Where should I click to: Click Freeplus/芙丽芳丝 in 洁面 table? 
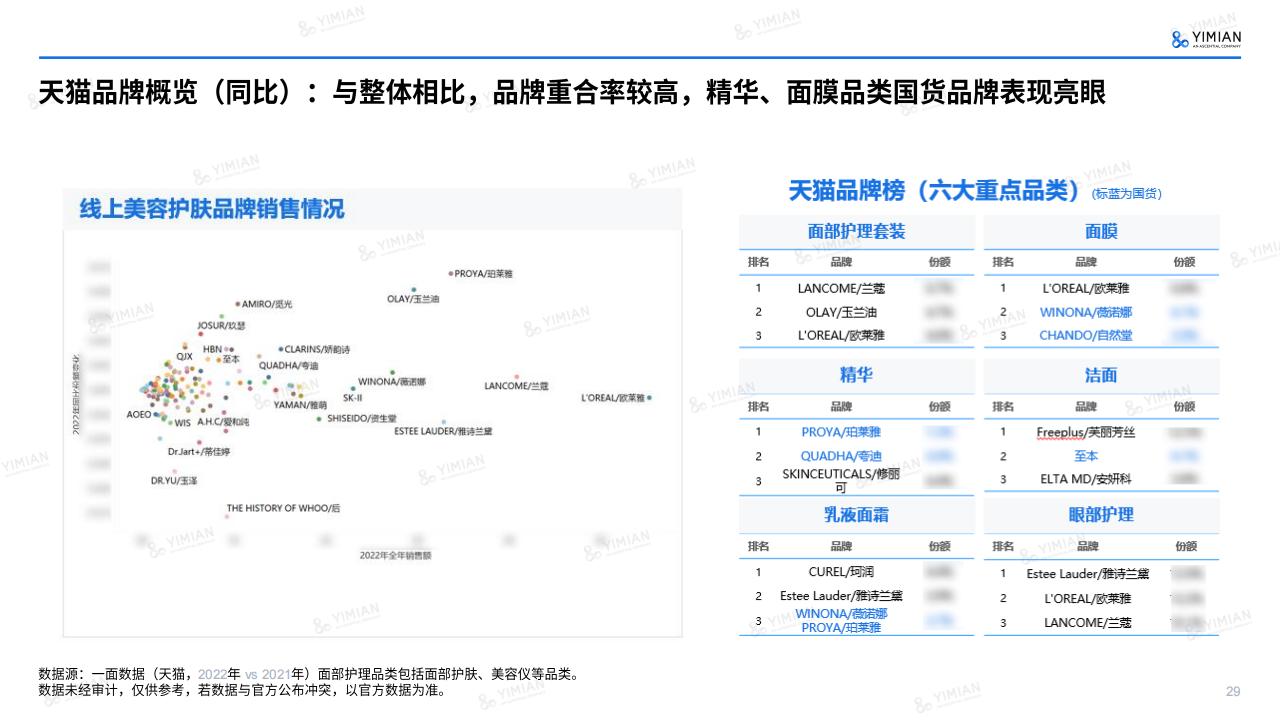(1086, 432)
